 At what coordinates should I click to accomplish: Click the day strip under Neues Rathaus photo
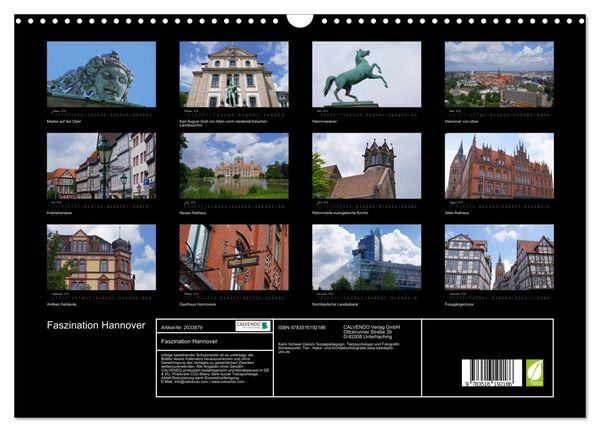click(x=234, y=205)
